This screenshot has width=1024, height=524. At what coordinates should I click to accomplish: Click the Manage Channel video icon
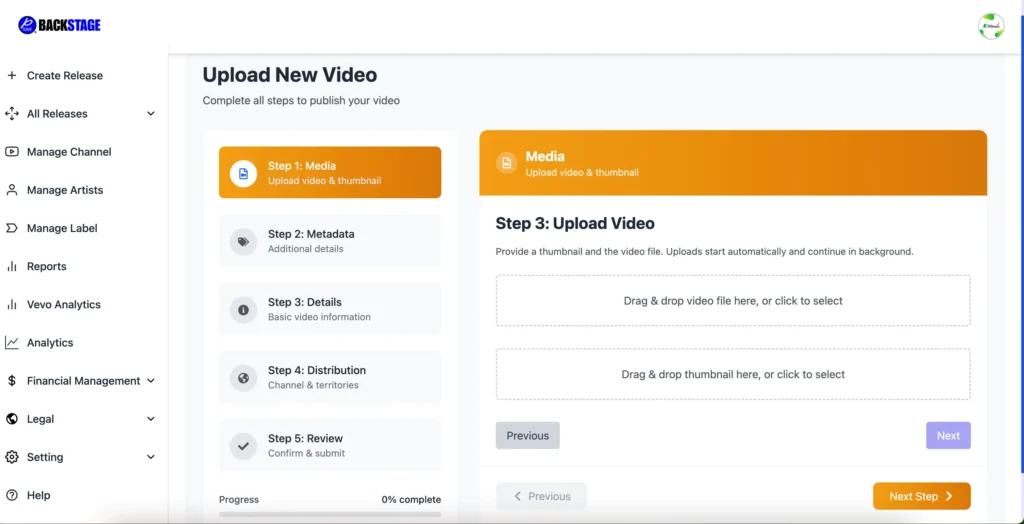tap(12, 152)
